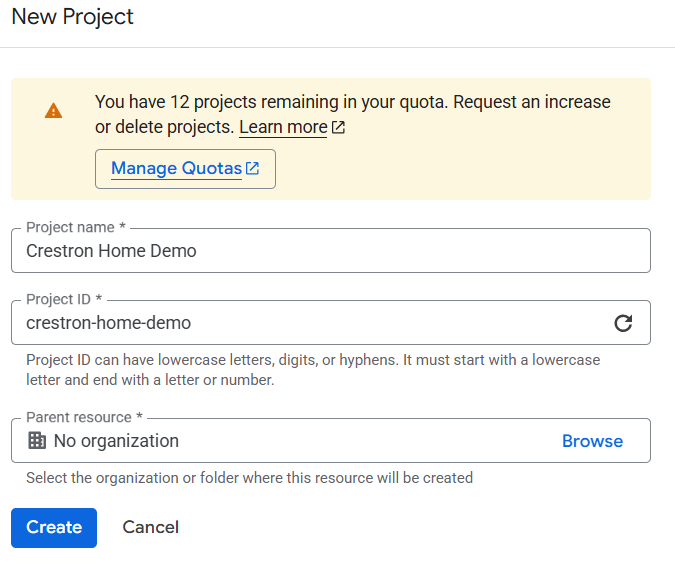Click the 'Select the organization or folder' hint
This screenshot has width=675, height=567.
coord(249,478)
